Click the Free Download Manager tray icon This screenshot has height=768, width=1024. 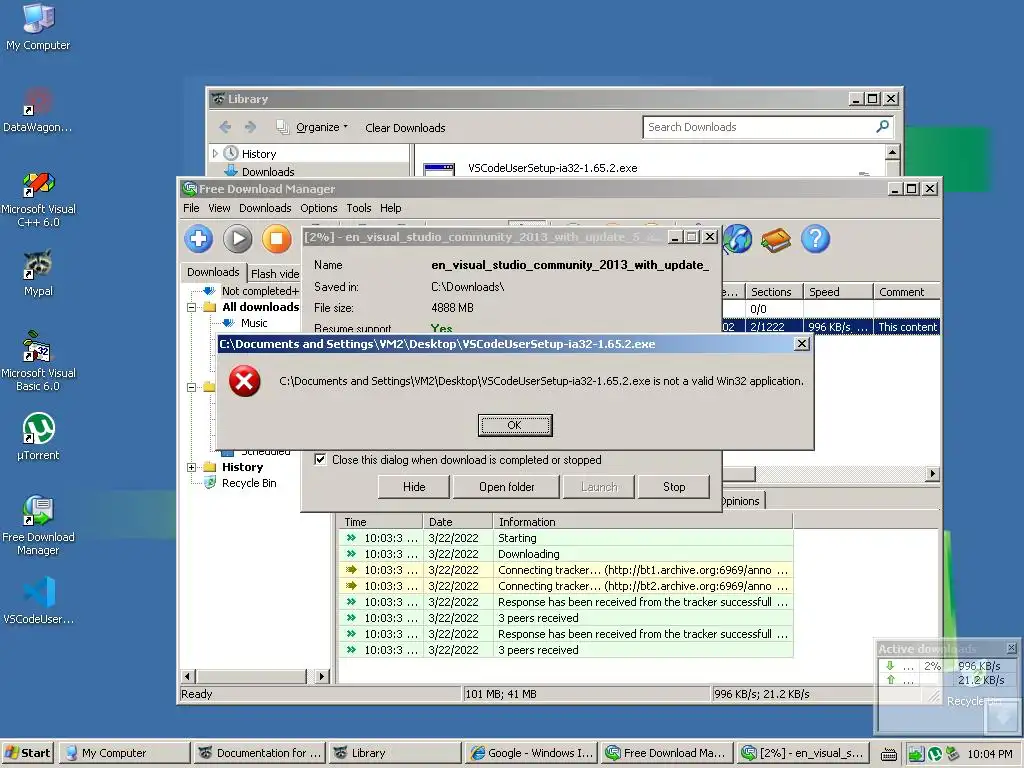coord(915,754)
